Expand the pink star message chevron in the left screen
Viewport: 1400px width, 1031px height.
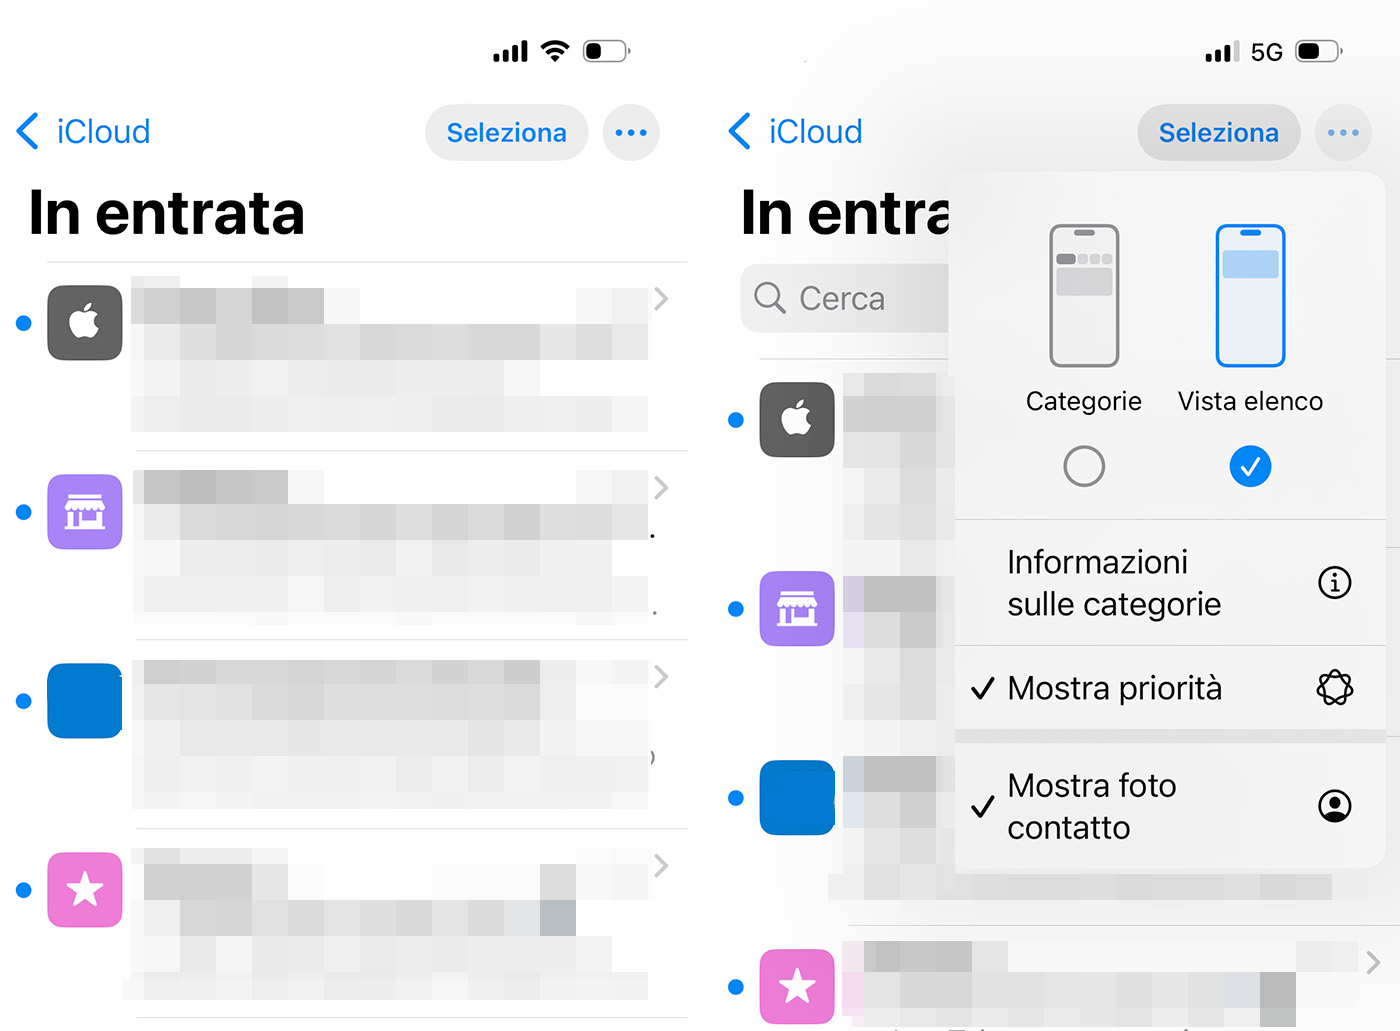661,865
